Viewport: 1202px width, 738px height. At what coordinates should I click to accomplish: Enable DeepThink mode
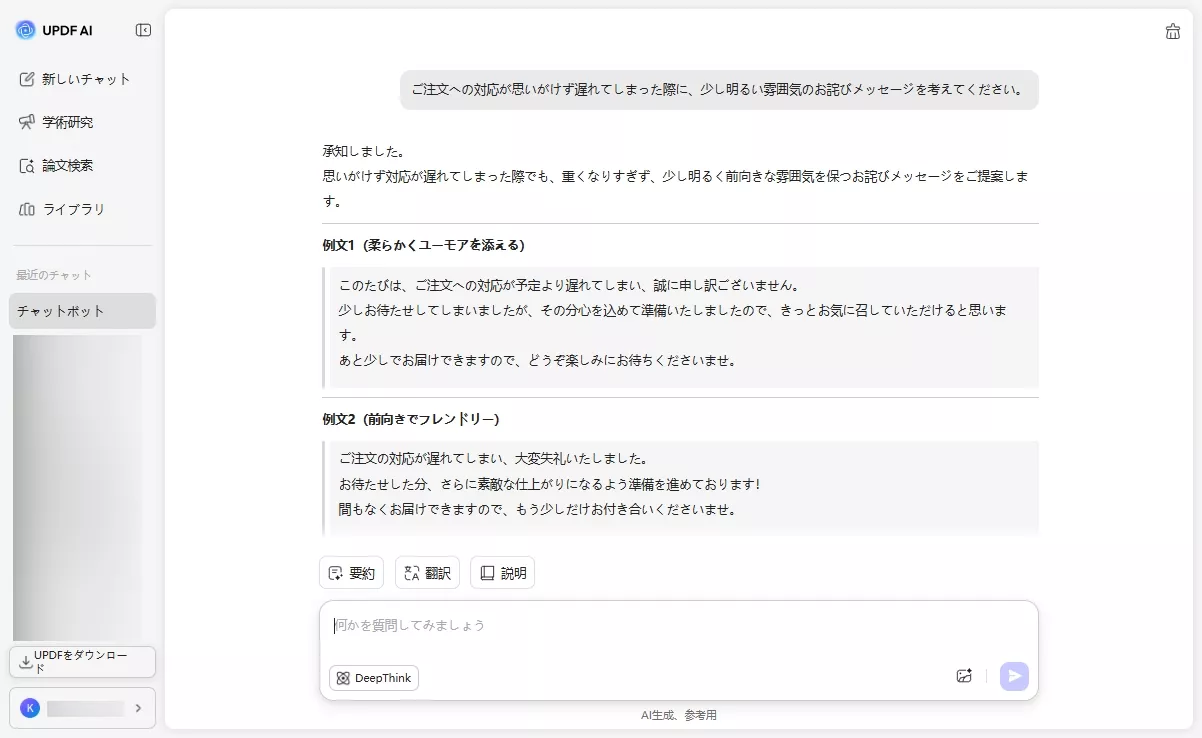pos(373,678)
